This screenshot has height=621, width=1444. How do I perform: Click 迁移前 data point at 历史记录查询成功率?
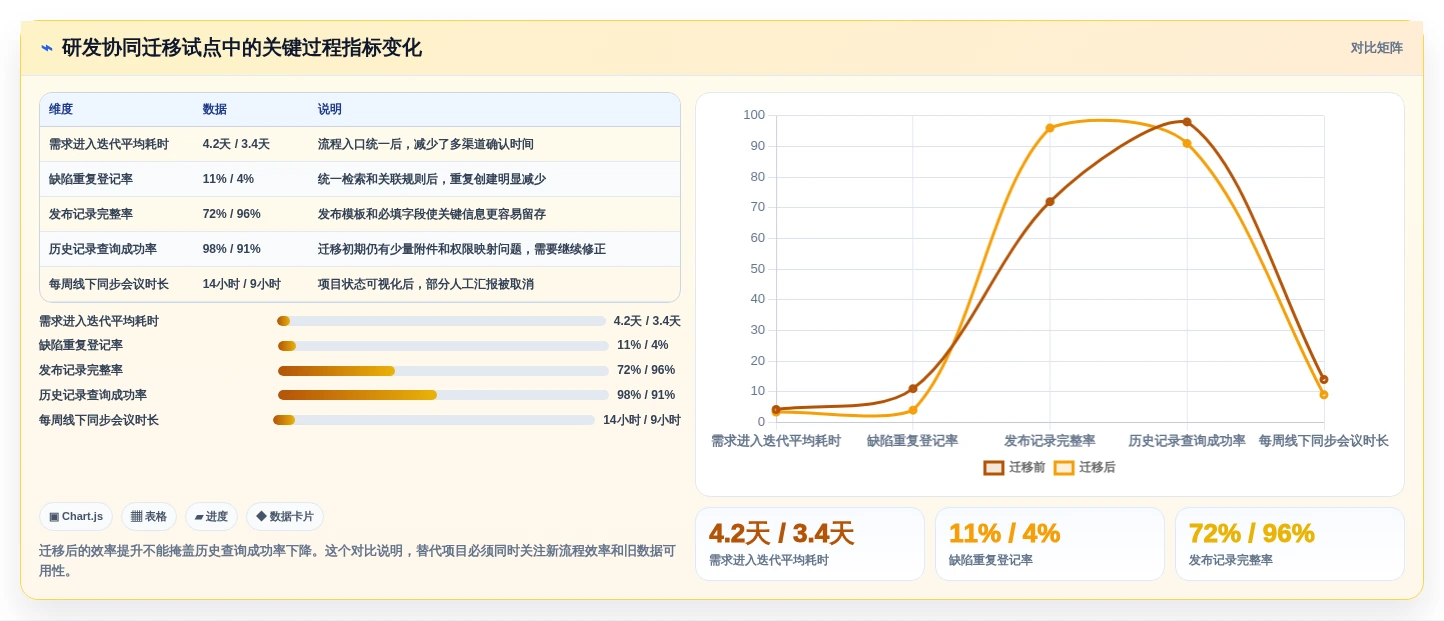tap(1187, 122)
